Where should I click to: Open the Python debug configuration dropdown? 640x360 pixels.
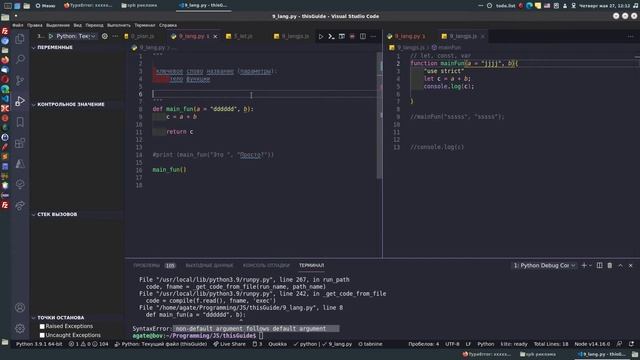point(76,36)
